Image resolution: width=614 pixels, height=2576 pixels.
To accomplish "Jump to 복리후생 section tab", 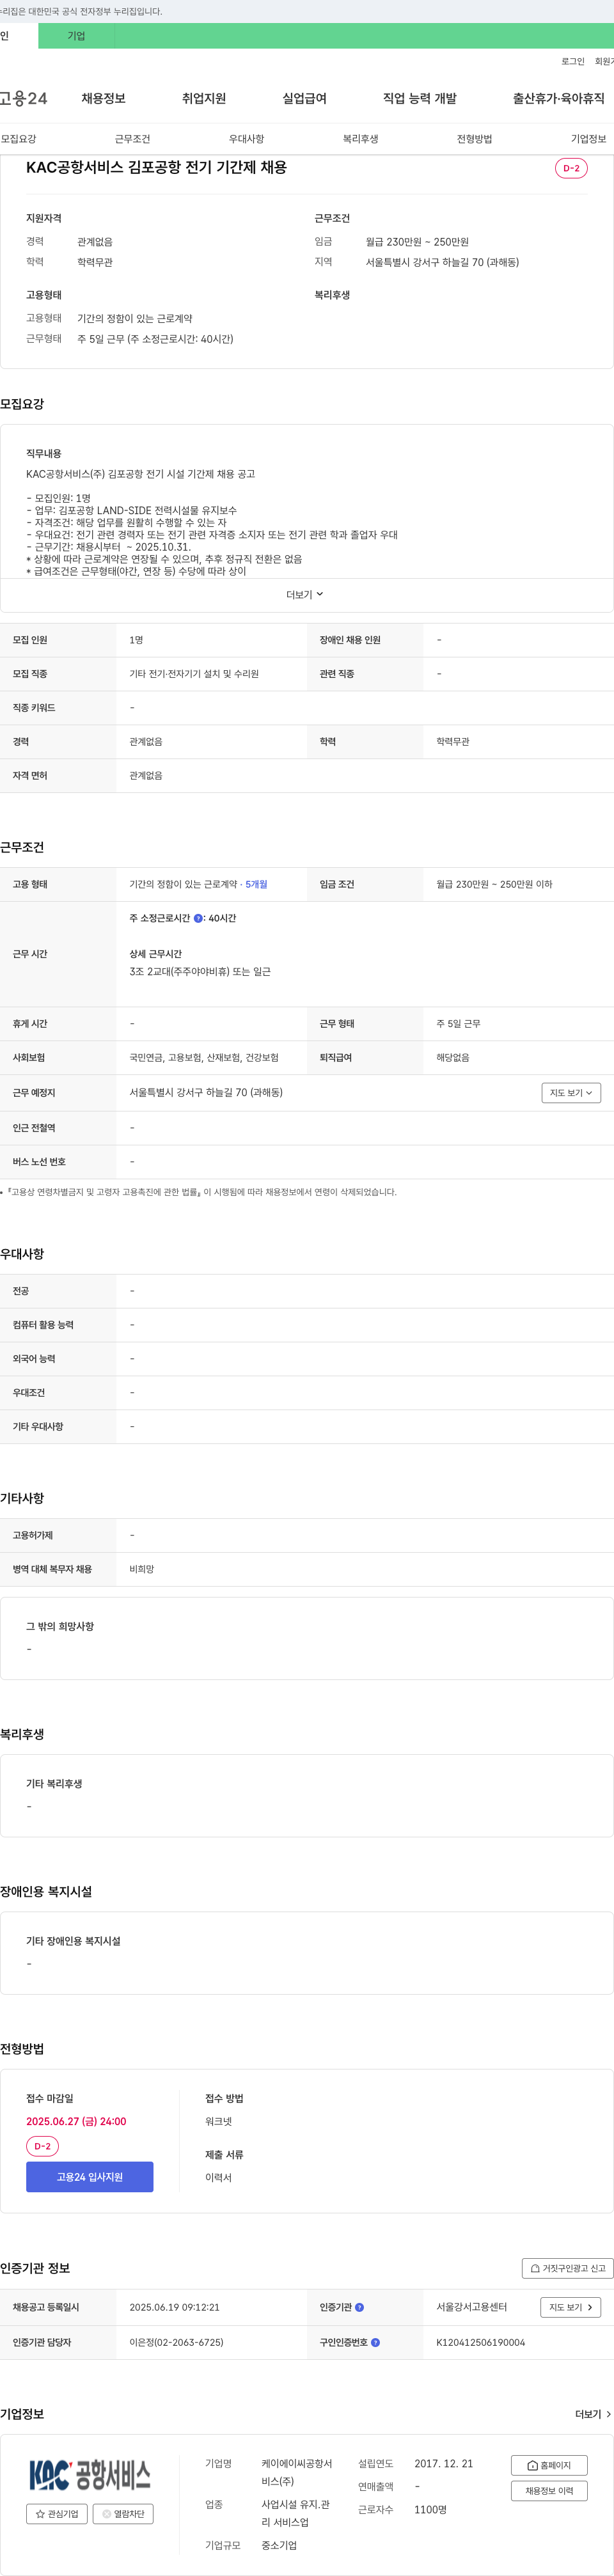I will pos(360,139).
